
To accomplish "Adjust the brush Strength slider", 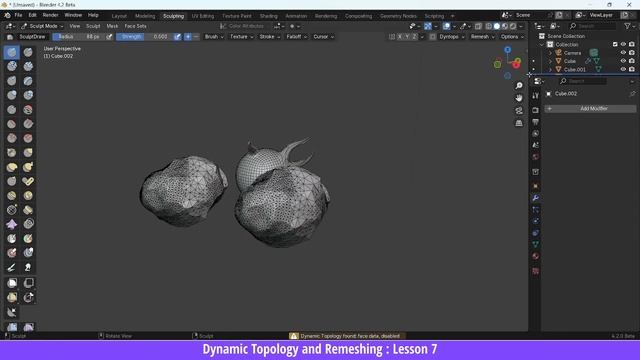I will (144, 37).
